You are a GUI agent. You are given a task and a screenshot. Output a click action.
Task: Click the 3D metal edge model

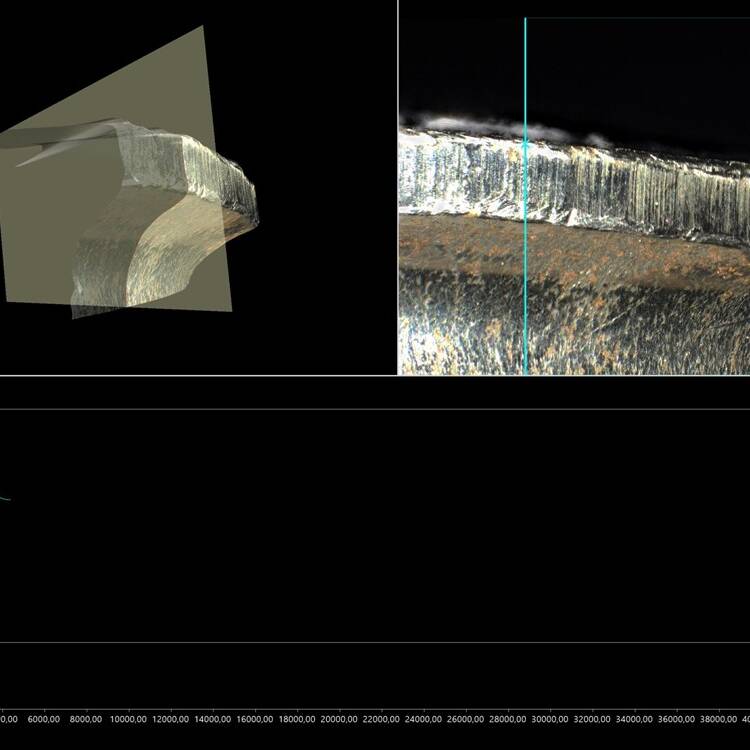(190, 200)
